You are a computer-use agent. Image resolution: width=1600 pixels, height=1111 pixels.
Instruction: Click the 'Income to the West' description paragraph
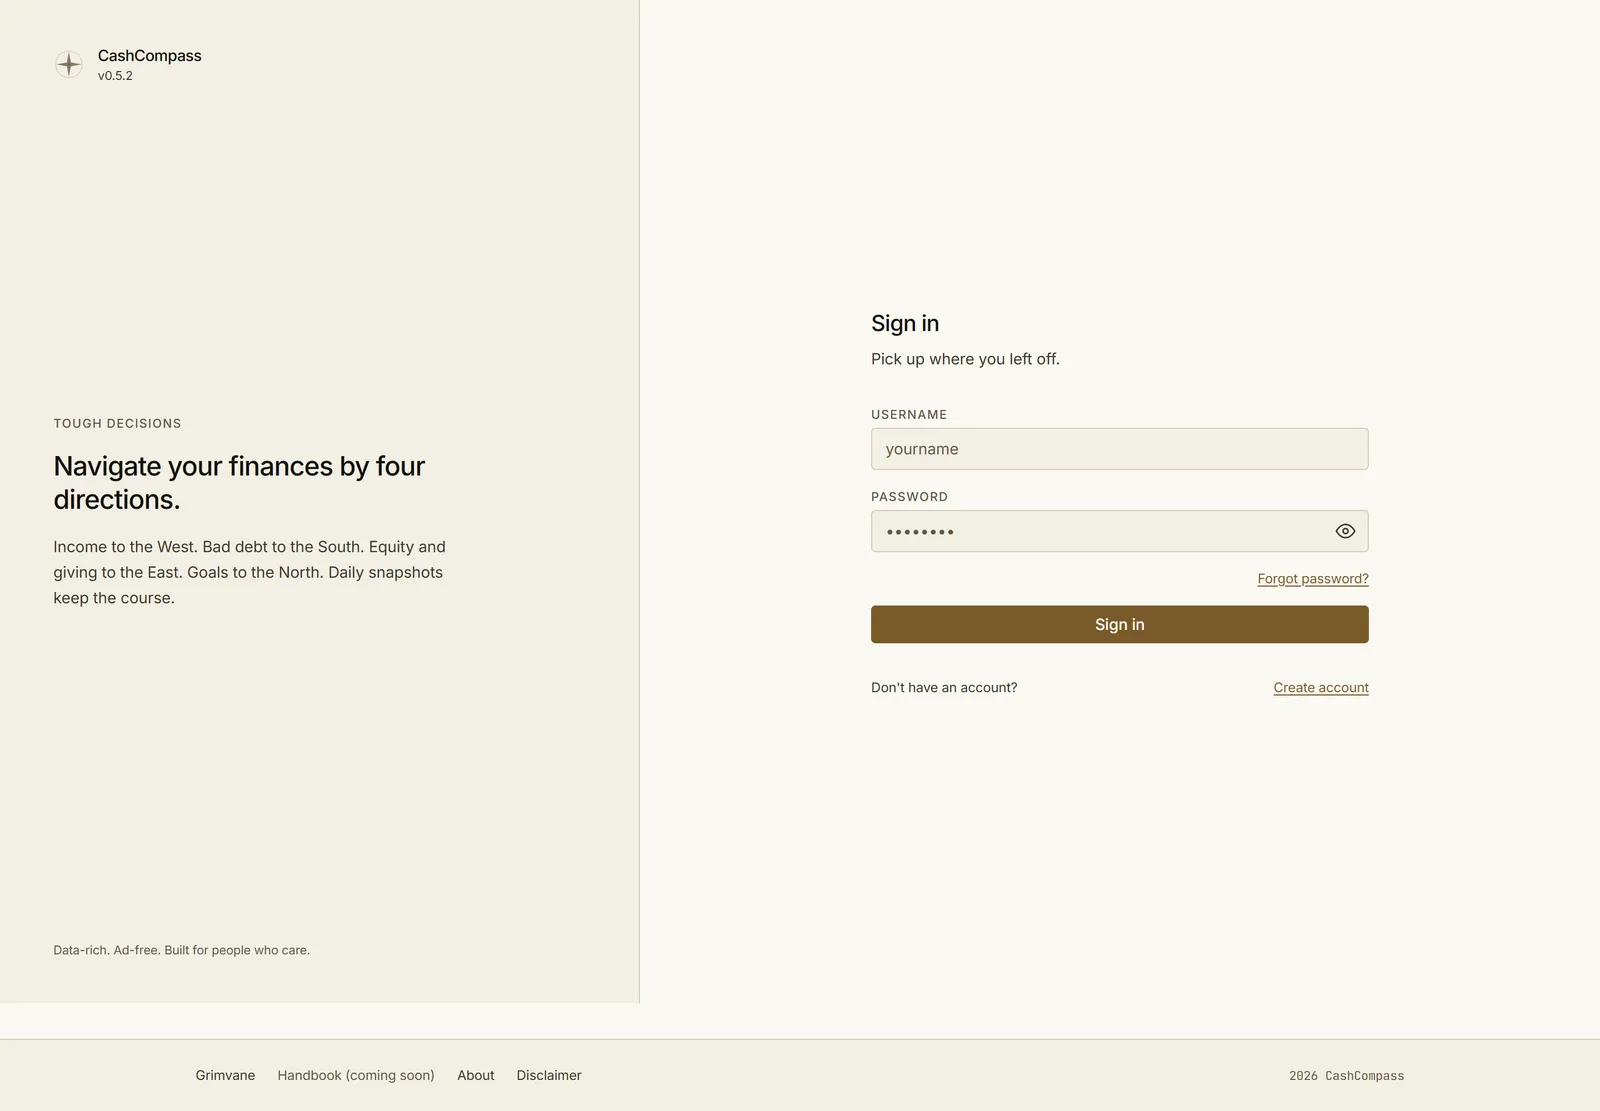point(249,572)
